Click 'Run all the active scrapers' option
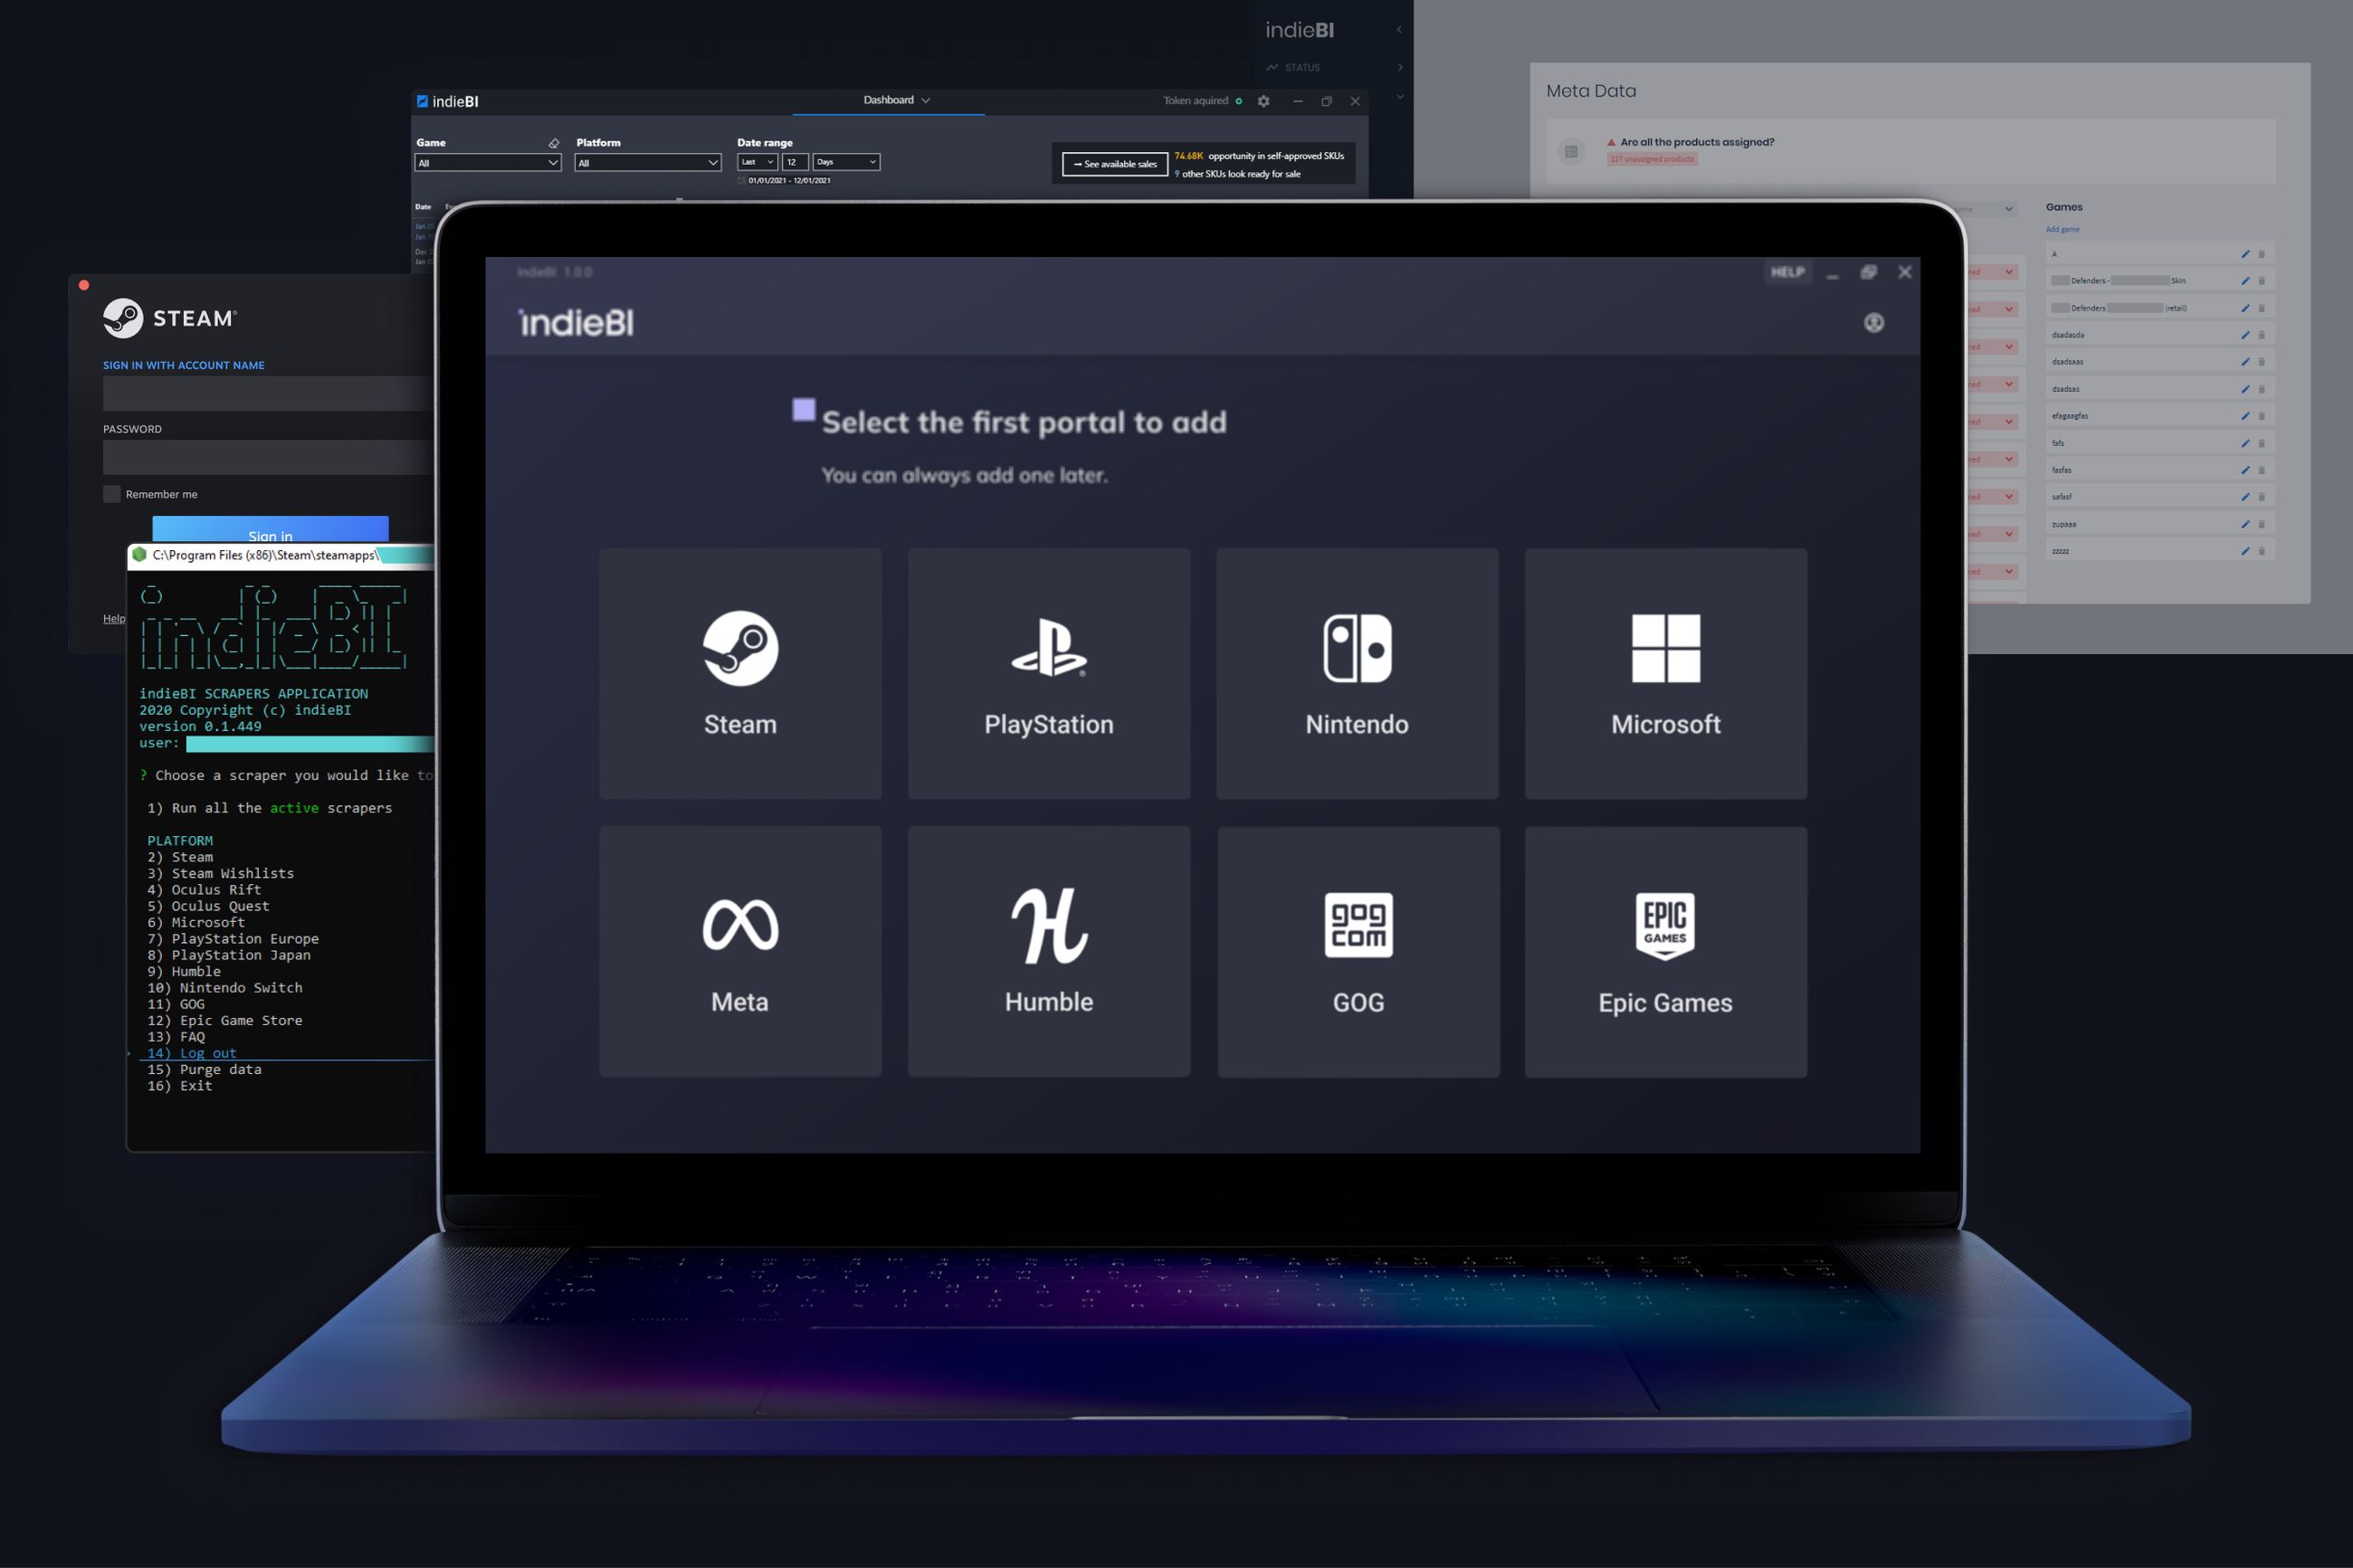 click(270, 808)
